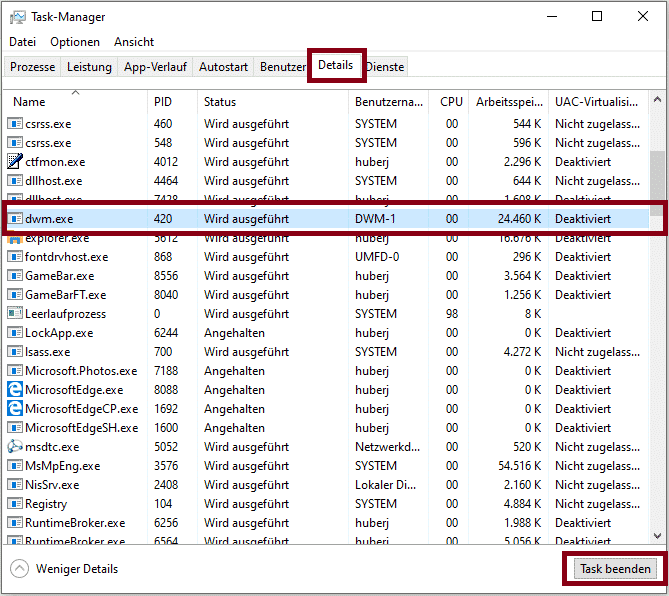
Task: Click the MsMpEng.exe process icon
Action: [x=15, y=465]
